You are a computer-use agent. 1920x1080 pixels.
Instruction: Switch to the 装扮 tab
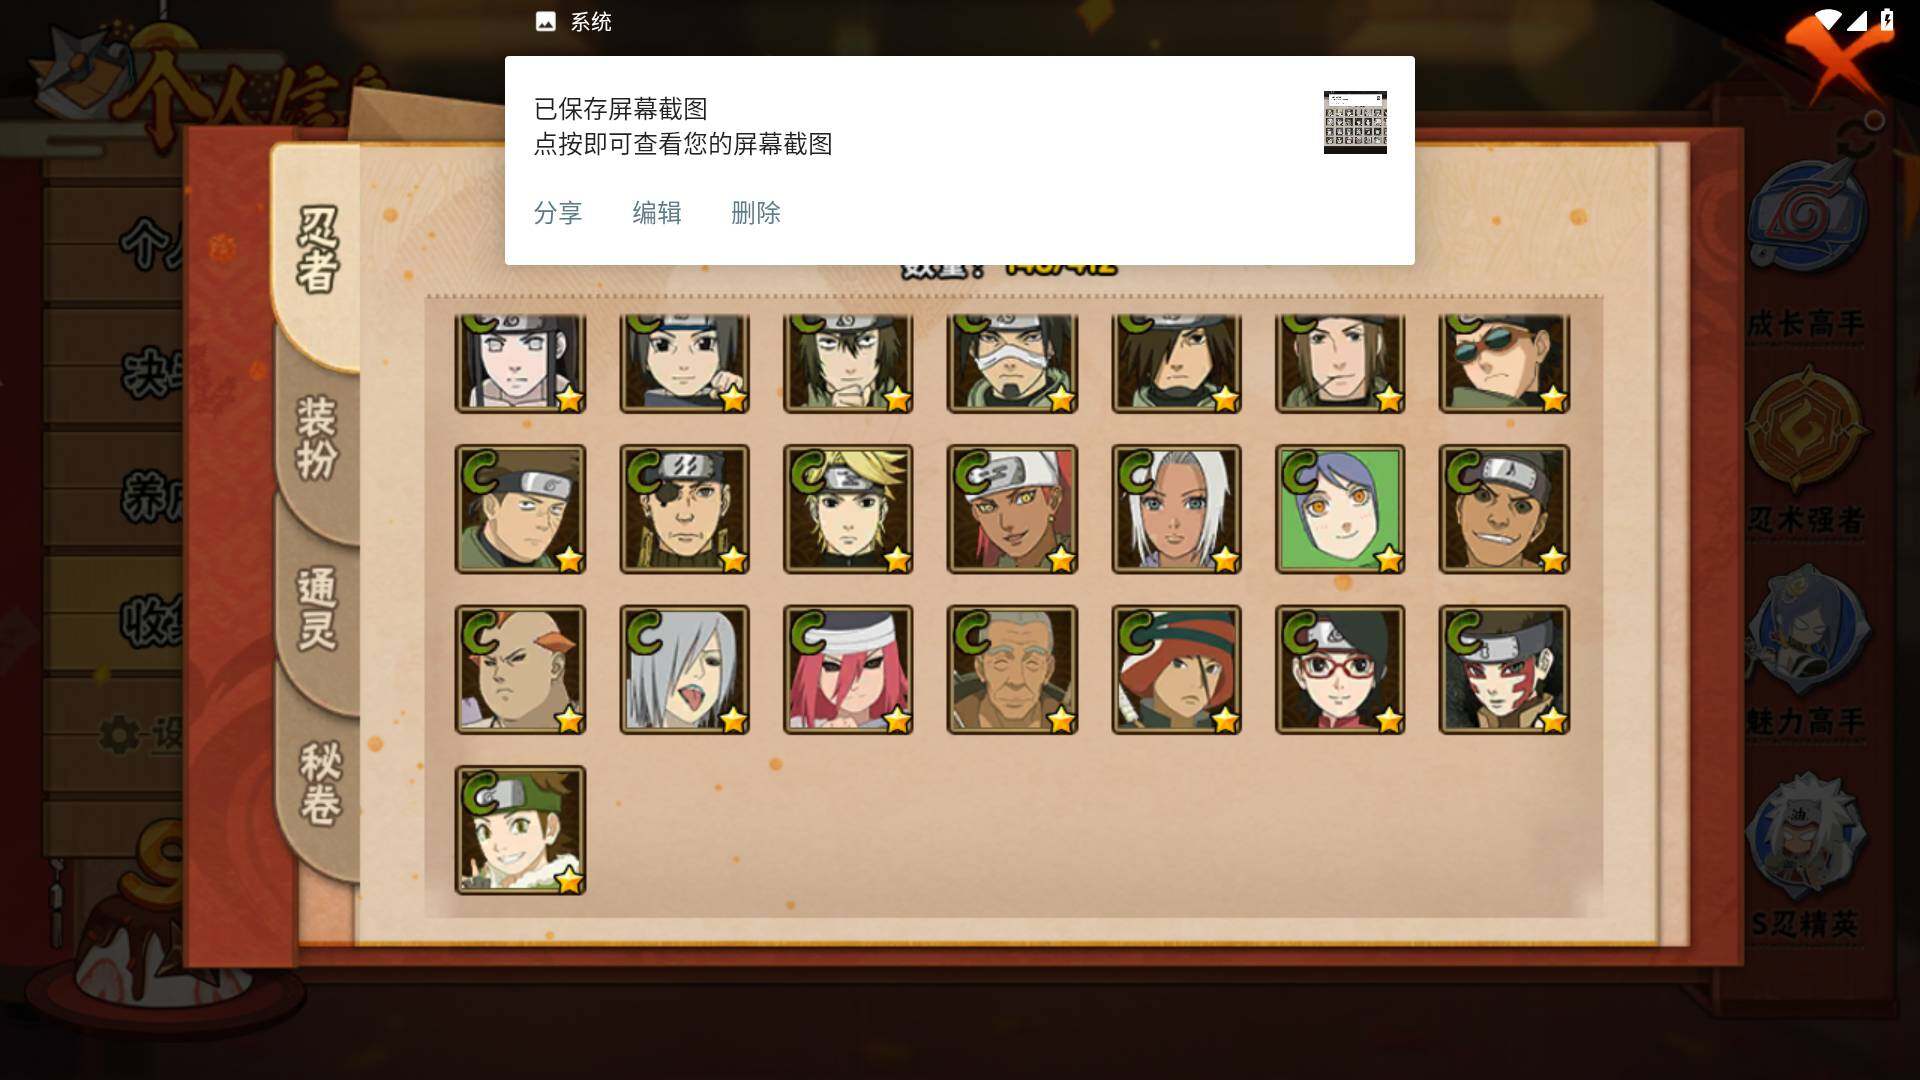(317, 438)
